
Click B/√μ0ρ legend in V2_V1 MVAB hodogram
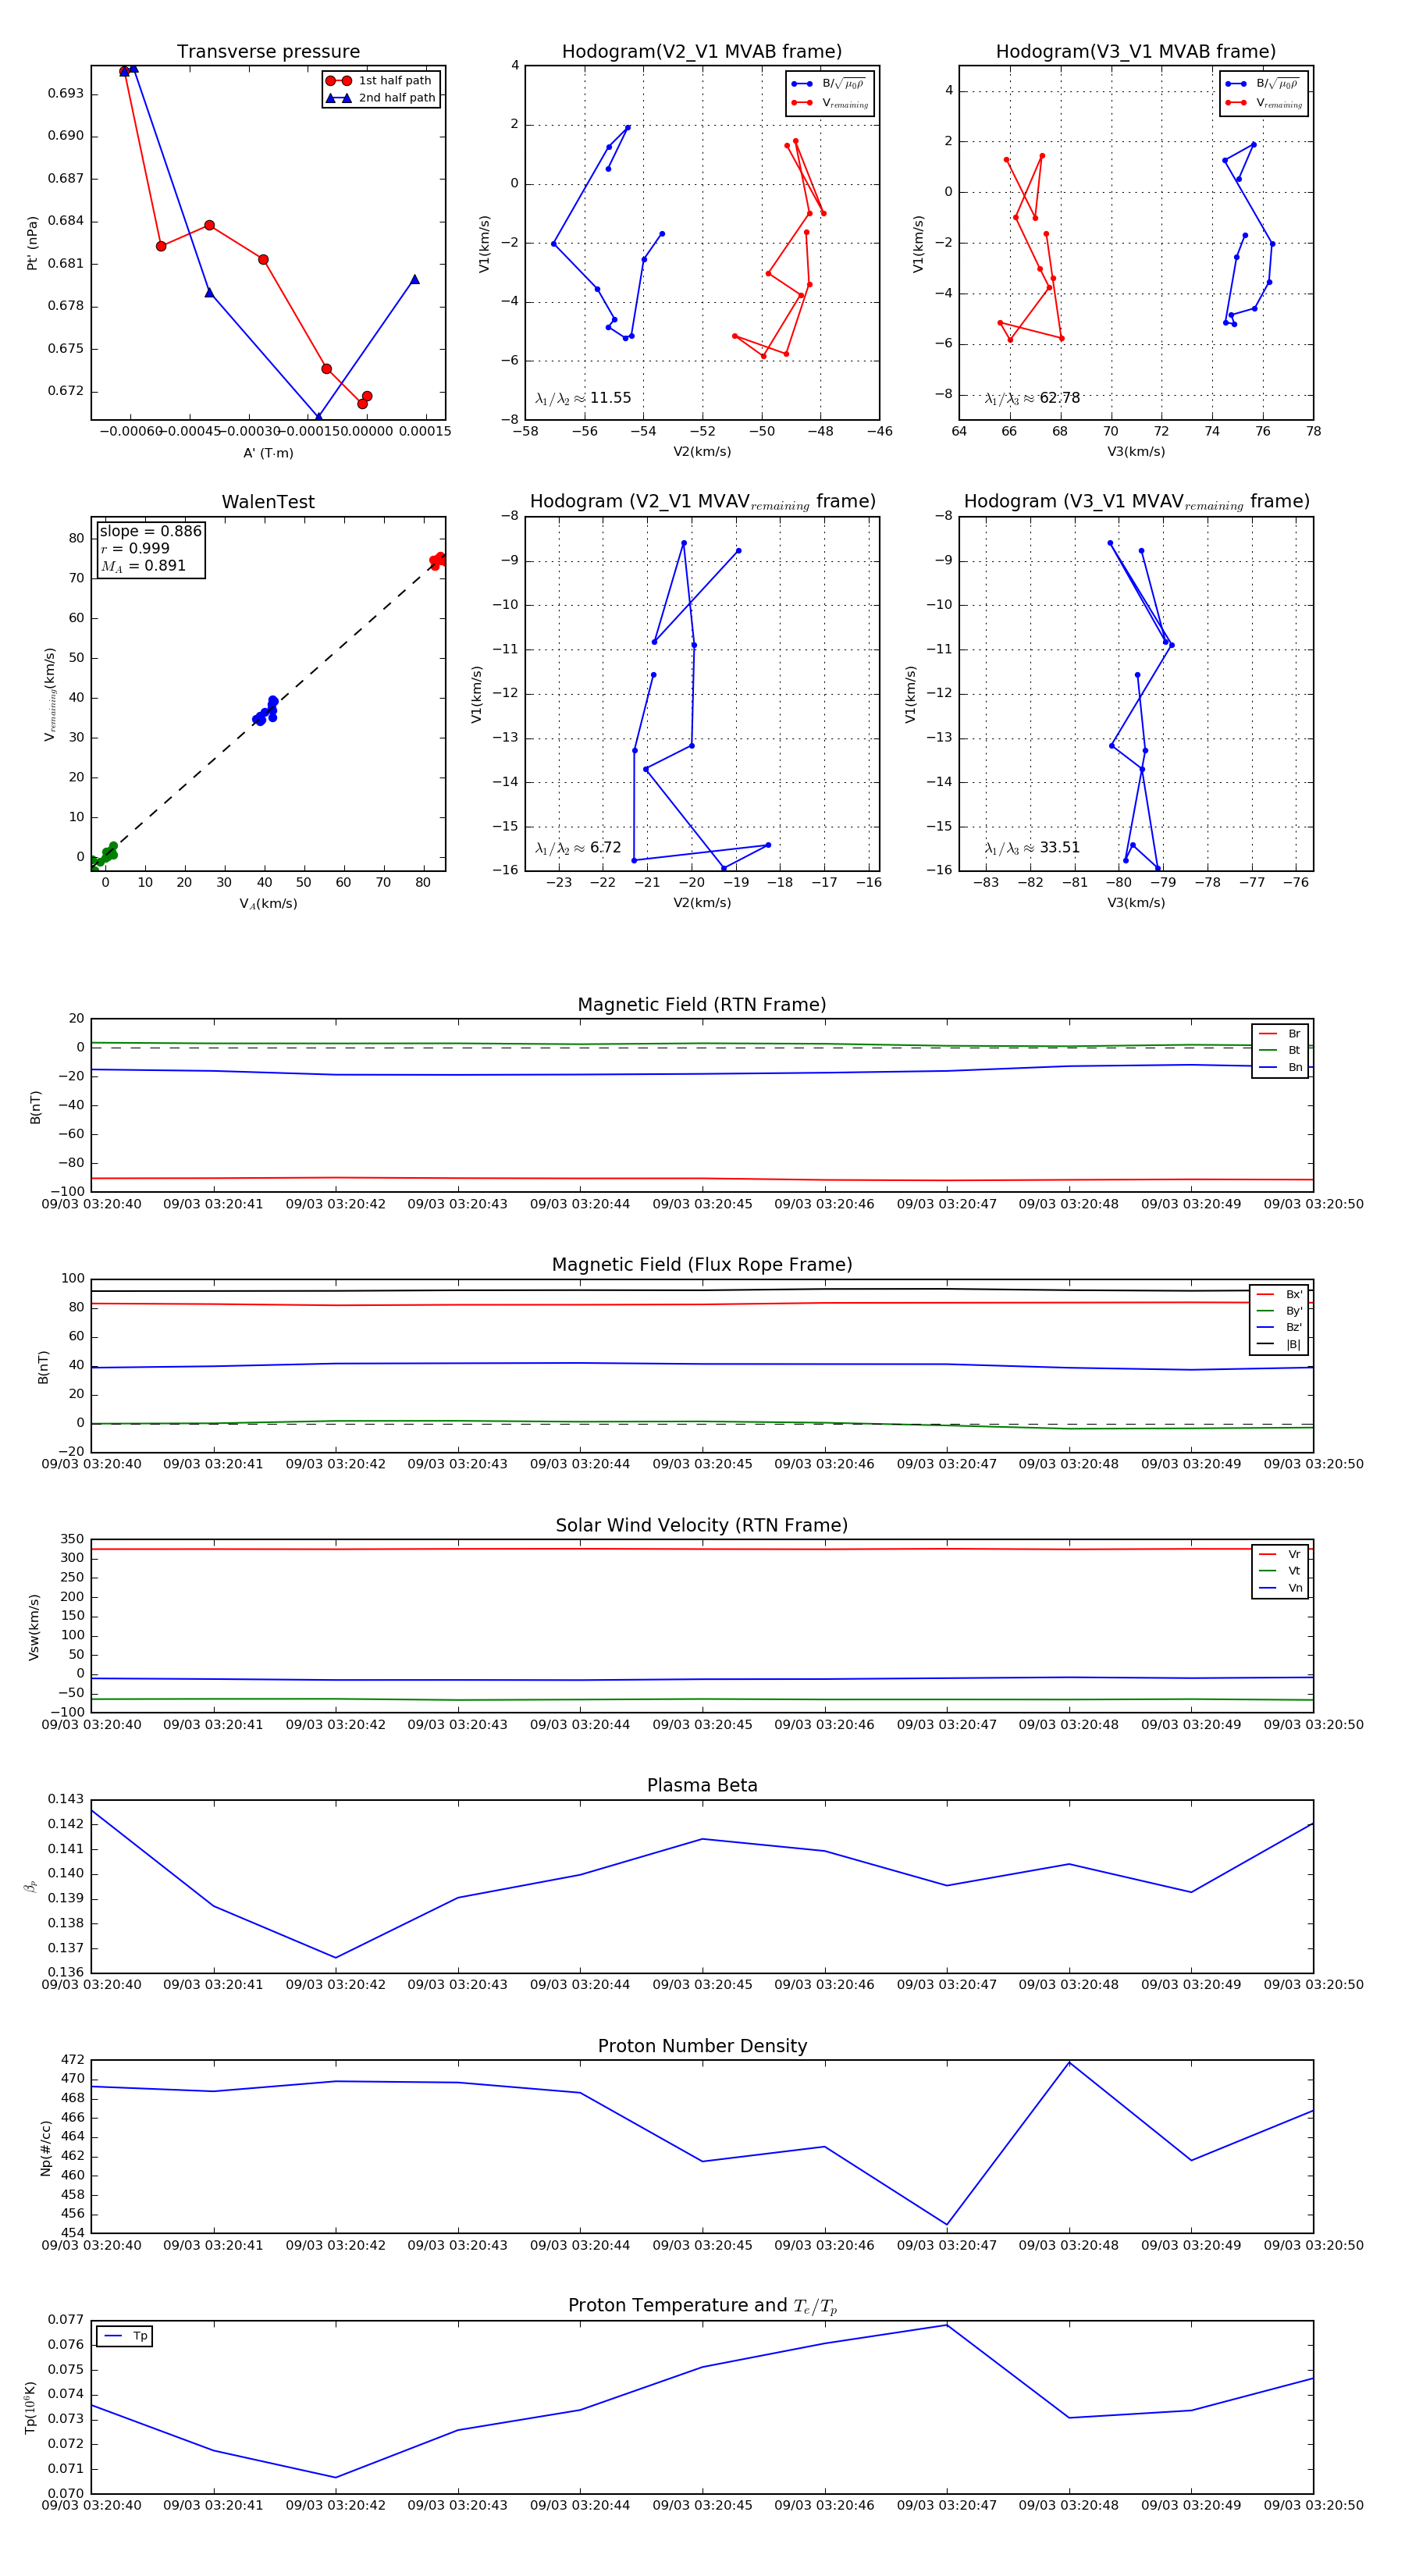click(x=830, y=84)
